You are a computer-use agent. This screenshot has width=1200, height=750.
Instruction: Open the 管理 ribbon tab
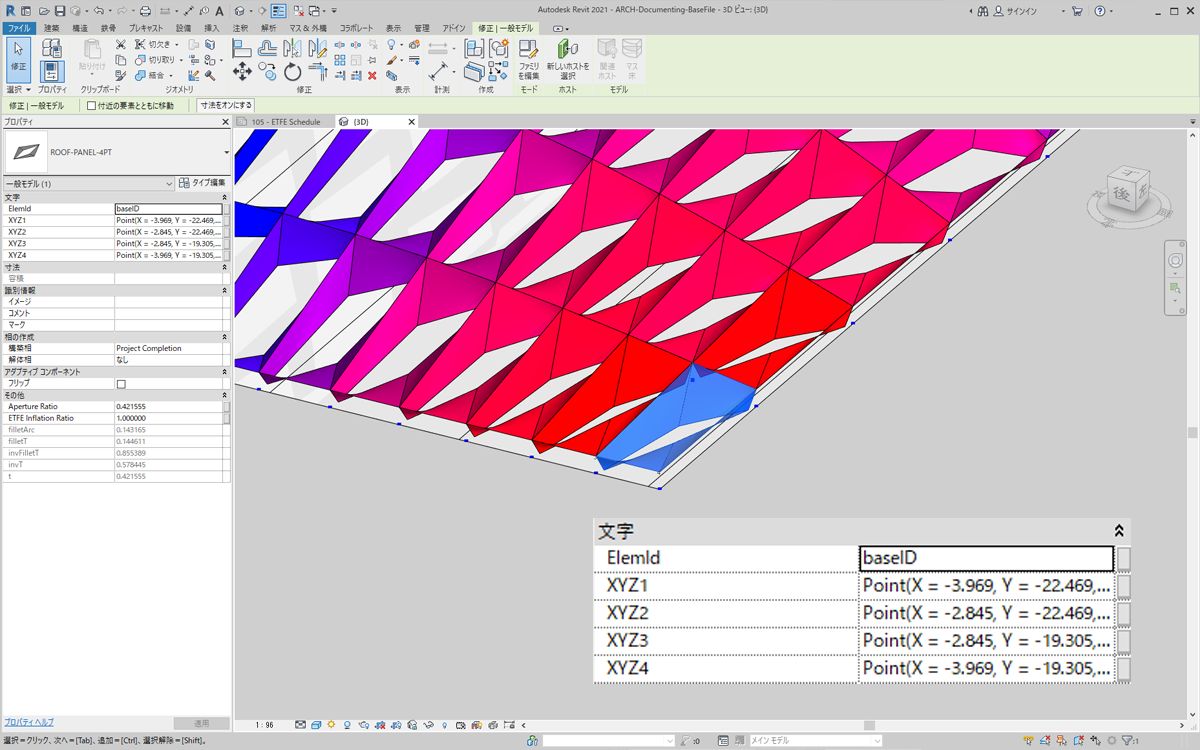click(x=422, y=28)
